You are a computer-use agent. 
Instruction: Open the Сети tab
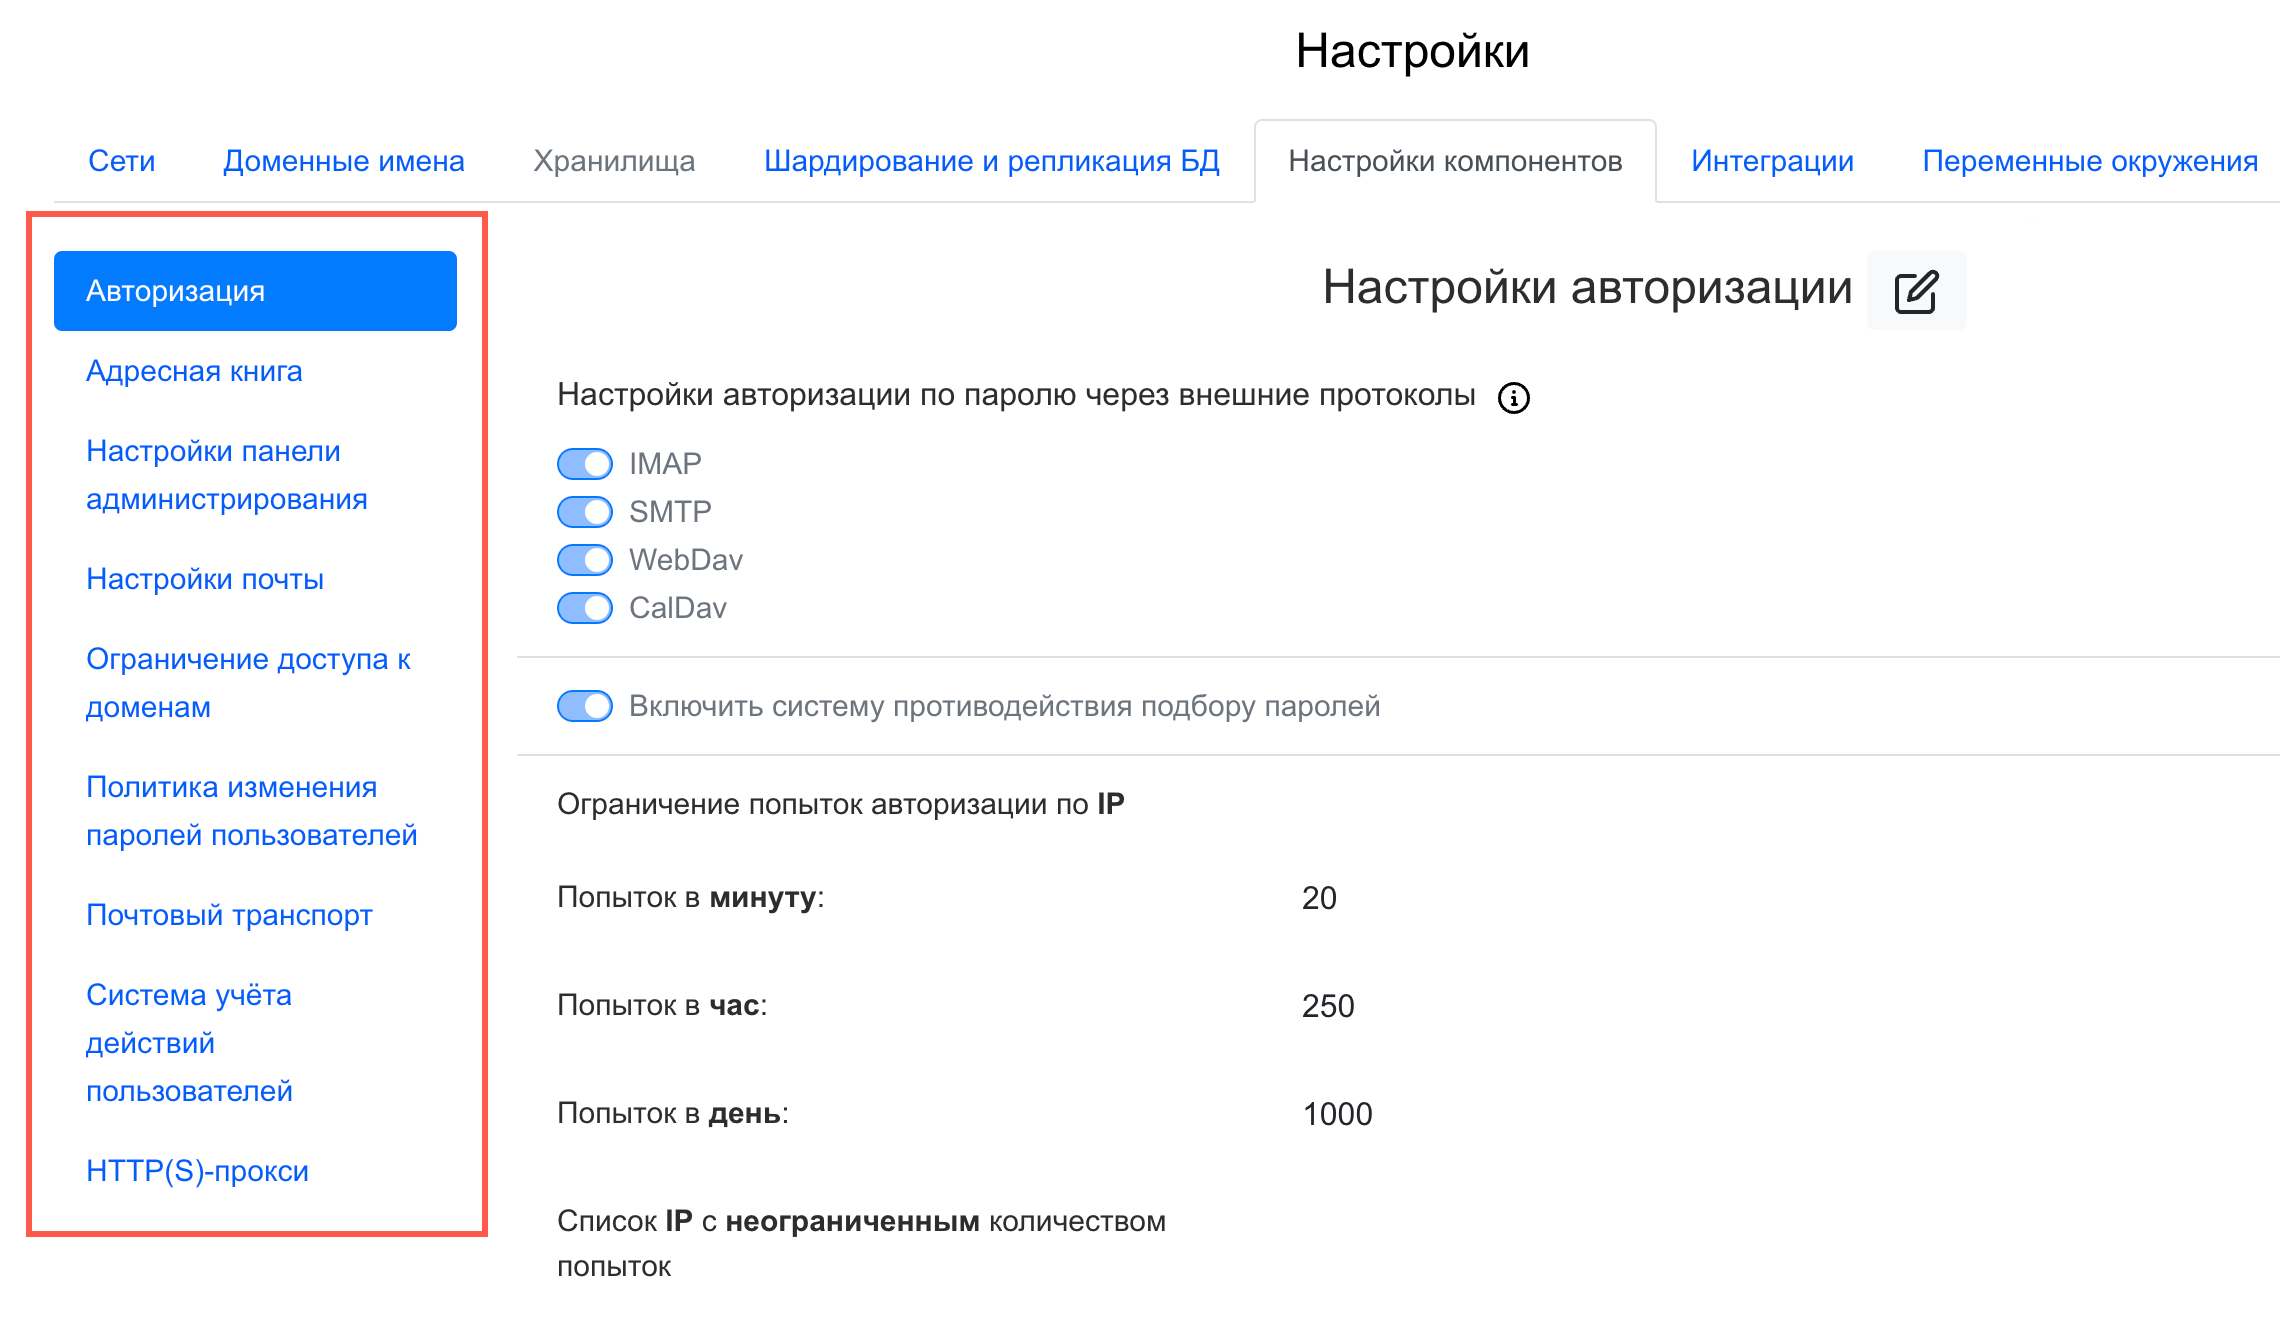(121, 161)
